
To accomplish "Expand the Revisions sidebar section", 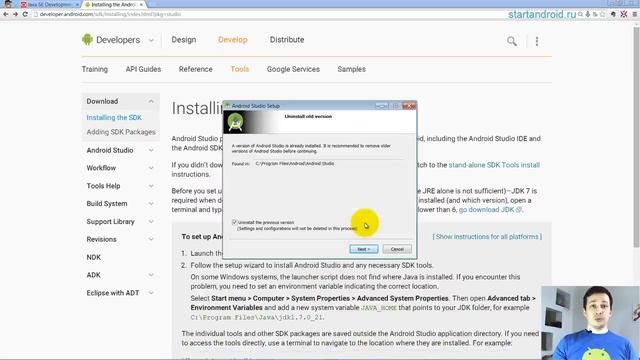I will 151,239.
